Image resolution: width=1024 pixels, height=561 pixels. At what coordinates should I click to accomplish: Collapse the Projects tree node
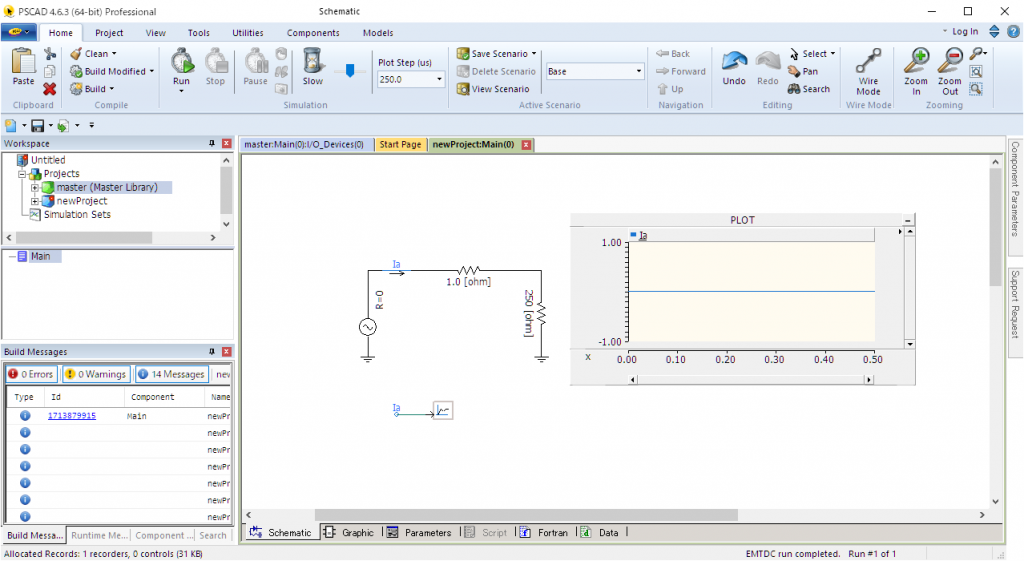coord(22,174)
